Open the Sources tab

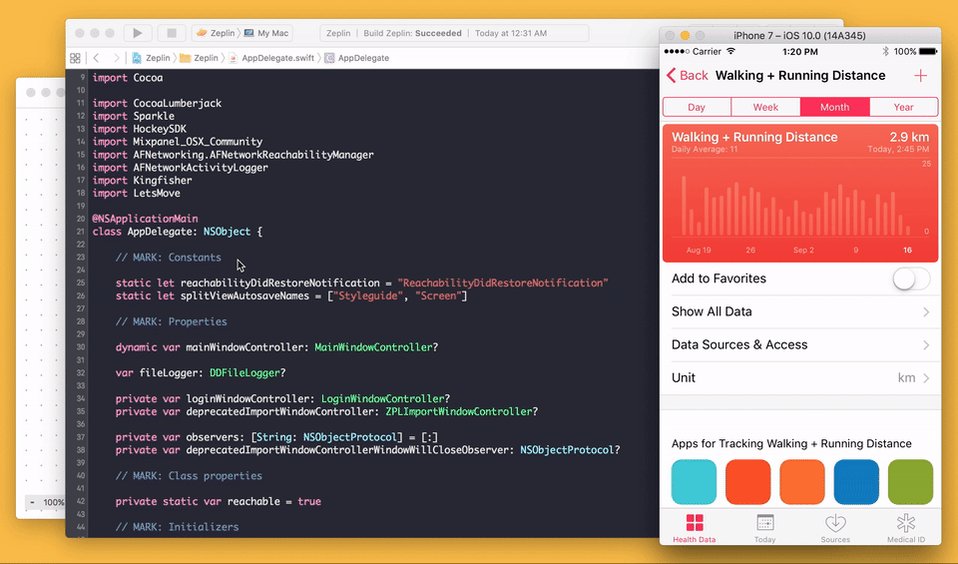tap(835, 528)
